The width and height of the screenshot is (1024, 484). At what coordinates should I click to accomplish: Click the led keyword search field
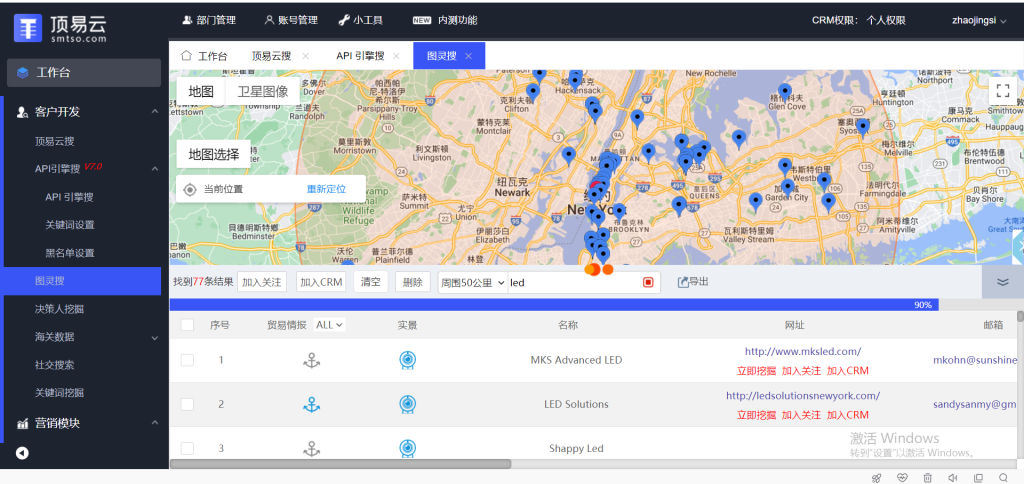click(570, 283)
